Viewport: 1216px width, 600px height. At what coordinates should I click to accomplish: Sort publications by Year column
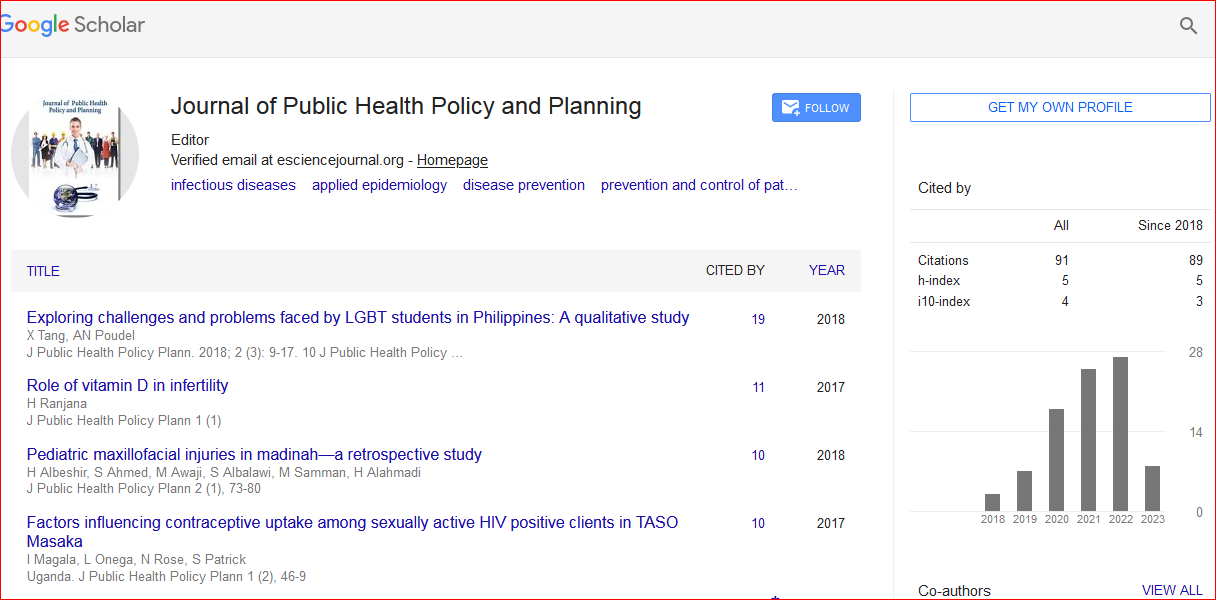pyautogui.click(x=826, y=271)
